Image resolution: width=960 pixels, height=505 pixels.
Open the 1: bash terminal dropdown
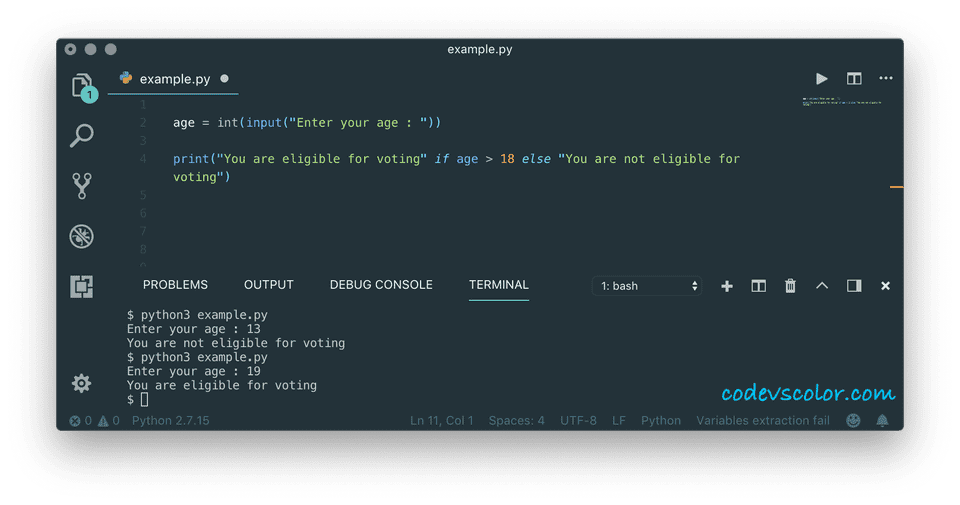(647, 286)
